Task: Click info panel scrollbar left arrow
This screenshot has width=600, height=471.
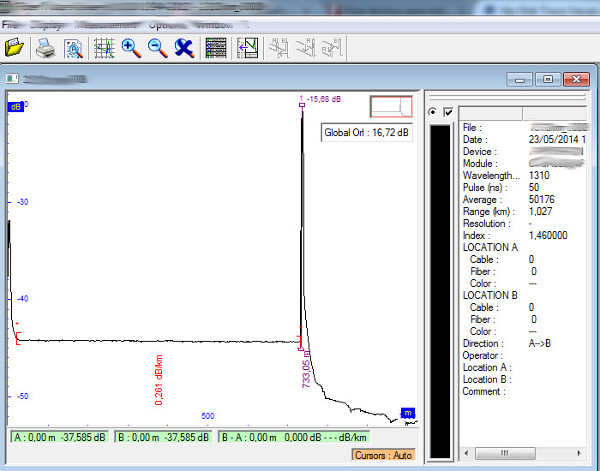Action: (x=466, y=453)
